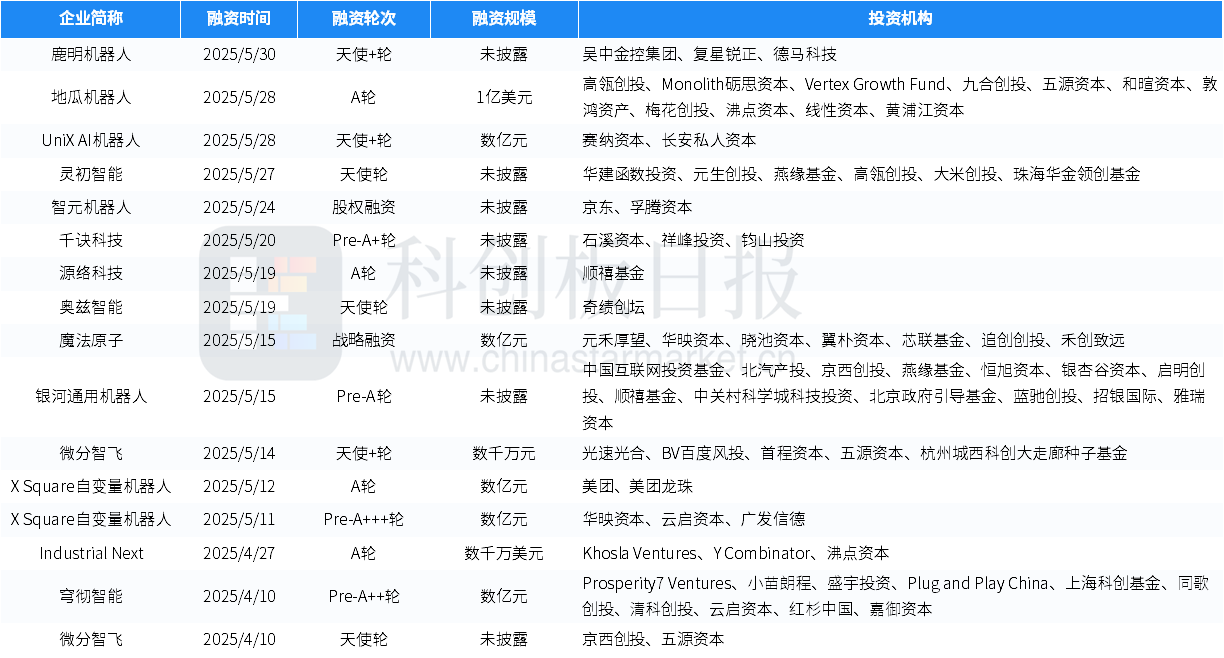1224x658 pixels.
Task: Click the date 2025/5/27
Action: pyautogui.click(x=237, y=174)
